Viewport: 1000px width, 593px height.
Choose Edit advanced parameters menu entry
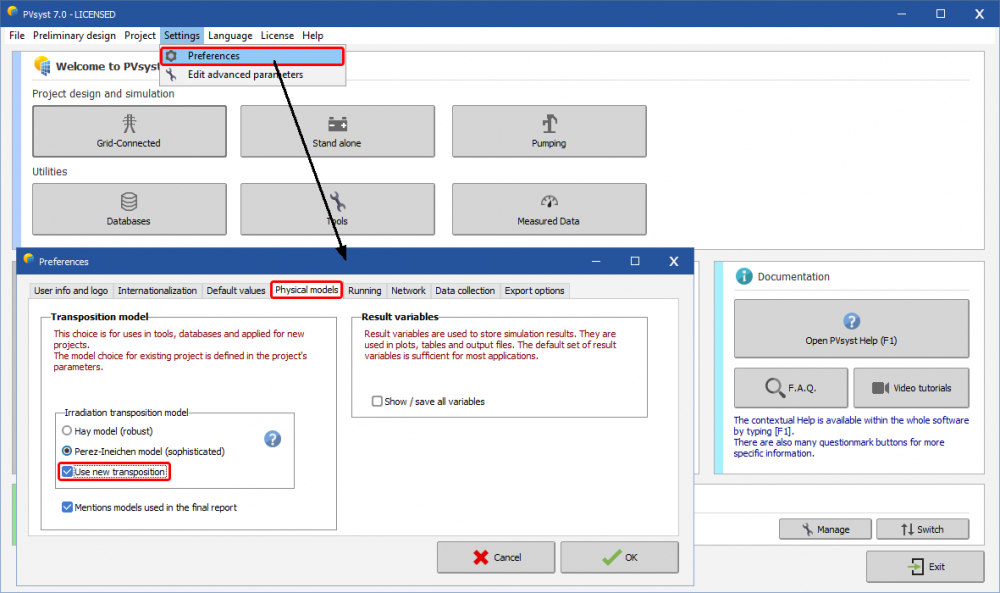coord(244,74)
